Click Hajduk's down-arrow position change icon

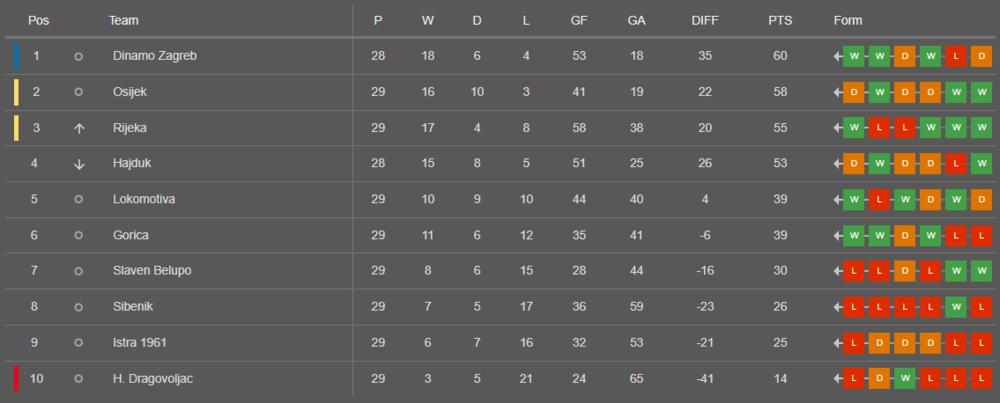point(79,164)
